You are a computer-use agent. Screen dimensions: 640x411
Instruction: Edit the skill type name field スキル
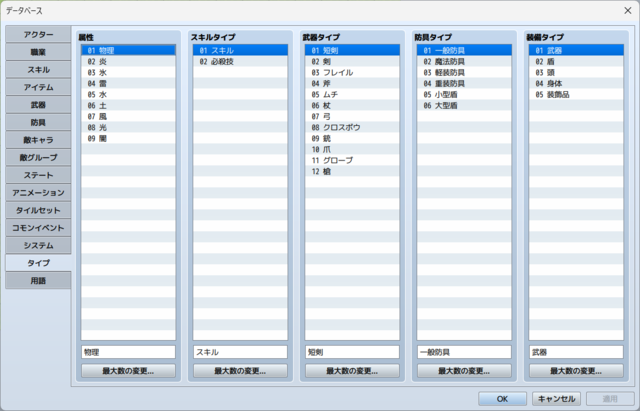(240, 352)
